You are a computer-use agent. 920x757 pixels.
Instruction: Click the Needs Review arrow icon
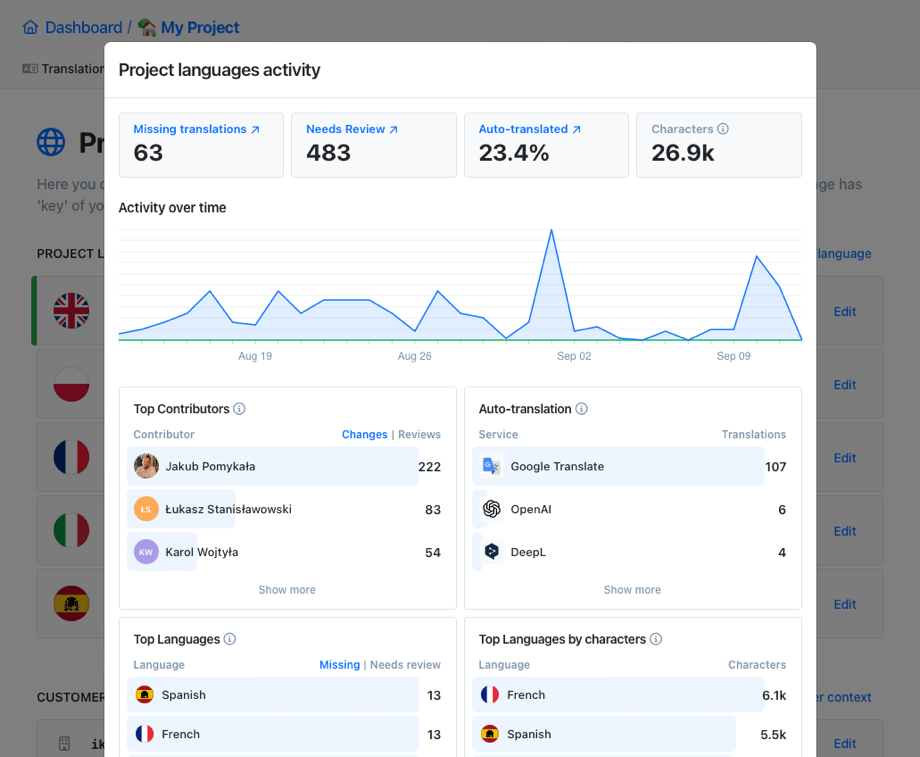[394, 130]
